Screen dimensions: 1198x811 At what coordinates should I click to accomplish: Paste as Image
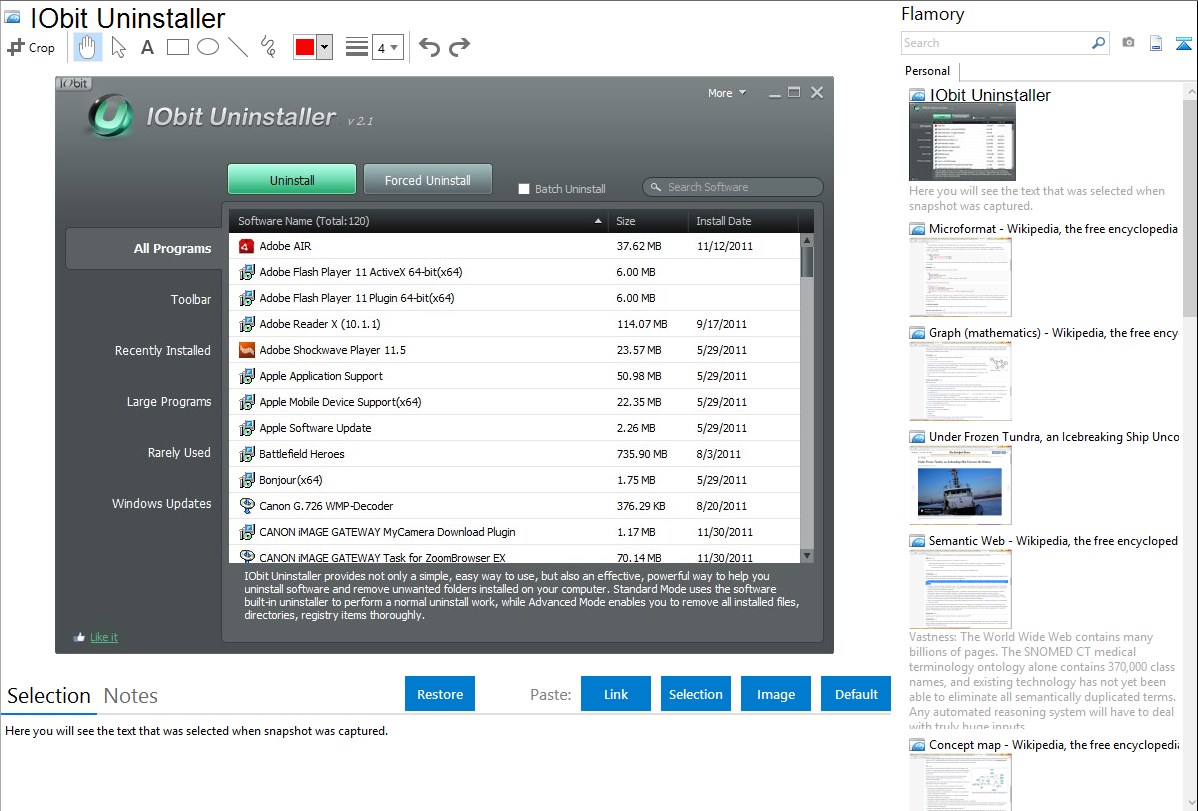(x=776, y=694)
